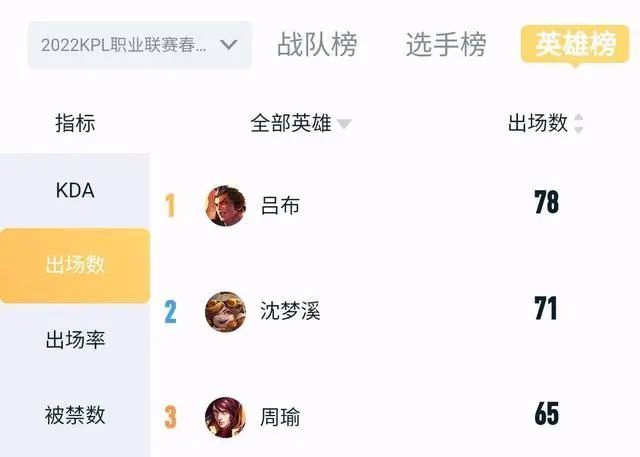This screenshot has height=457, width=640.
Task: Click the rank 1 gold number badge
Action: click(170, 206)
